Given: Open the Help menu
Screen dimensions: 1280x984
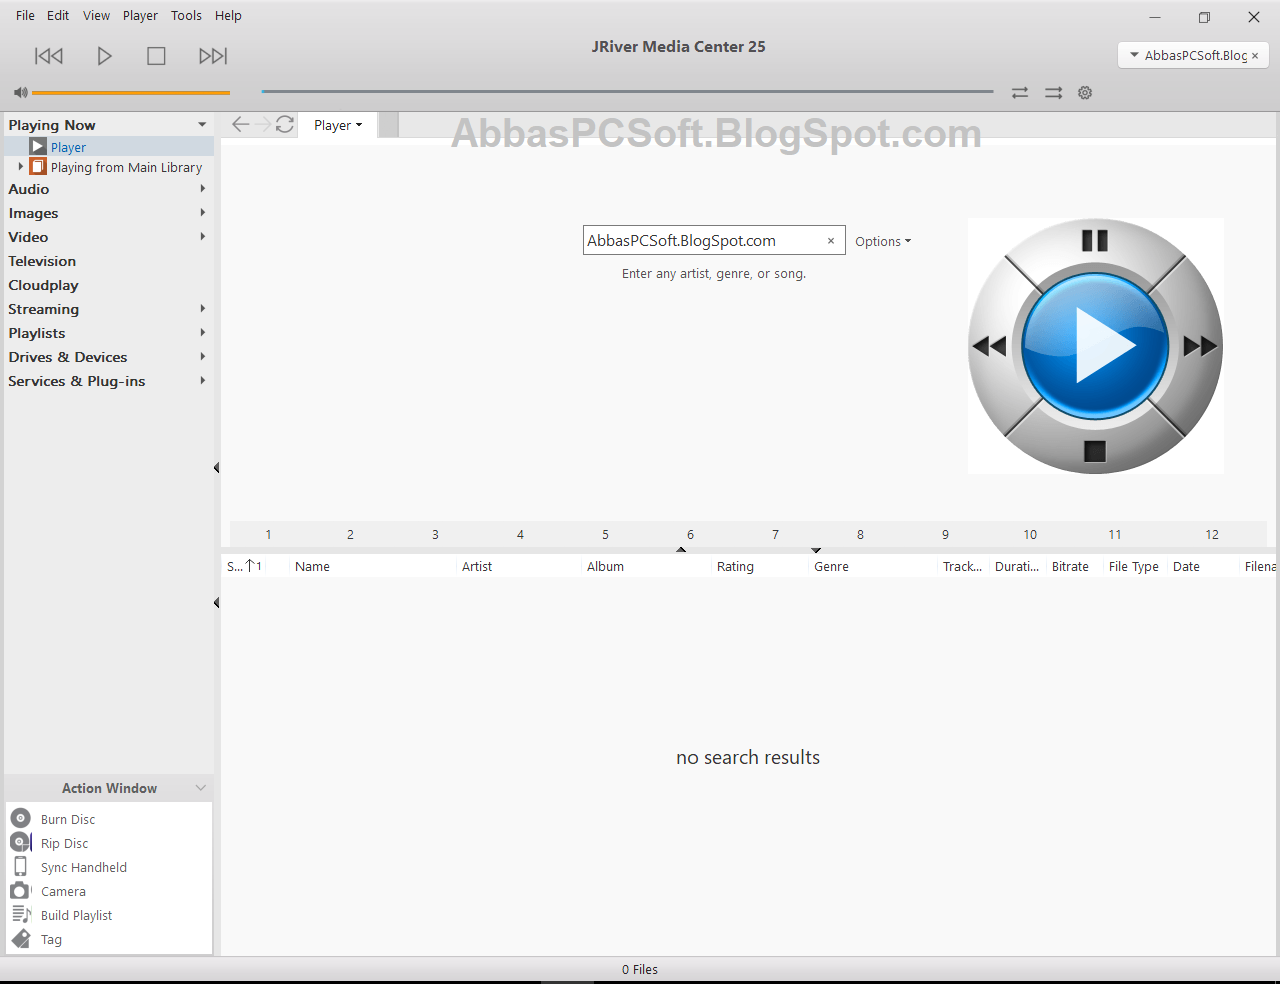Looking at the screenshot, I should tap(228, 15).
